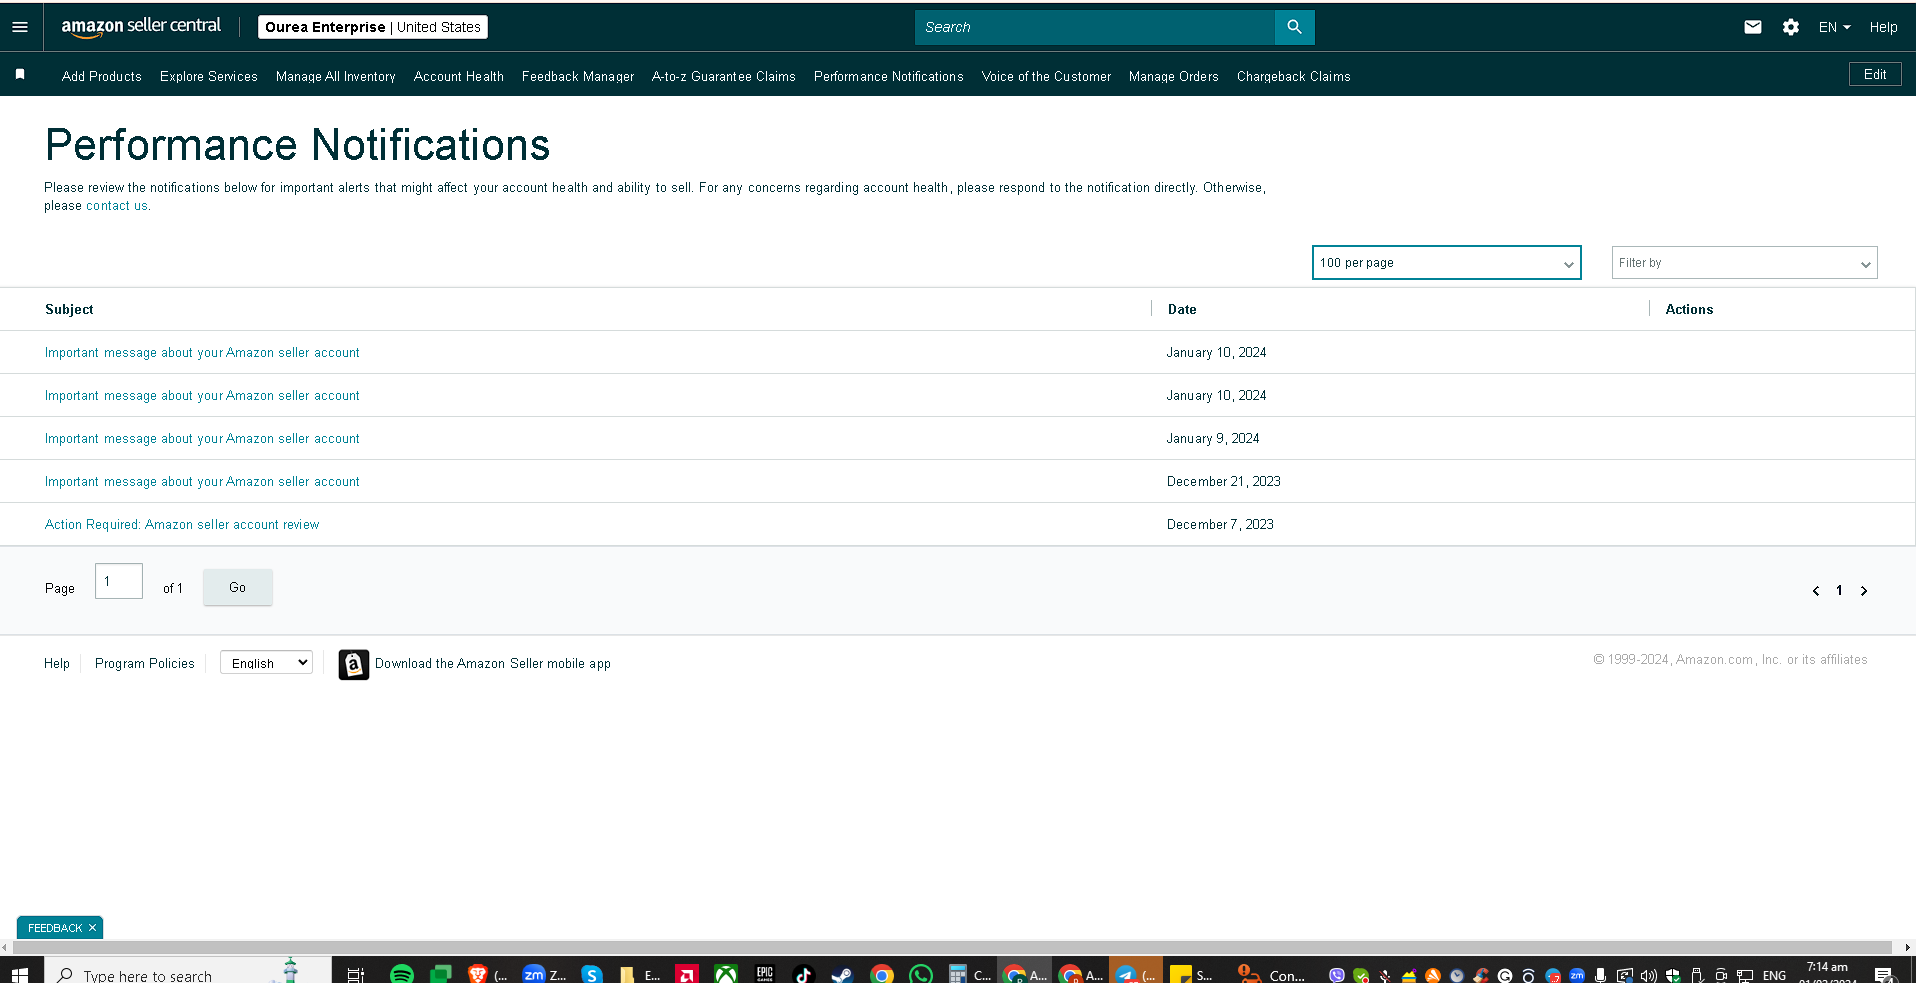Open the 100 per page dropdown
Viewport: 1916px width, 983px height.
coord(1446,263)
